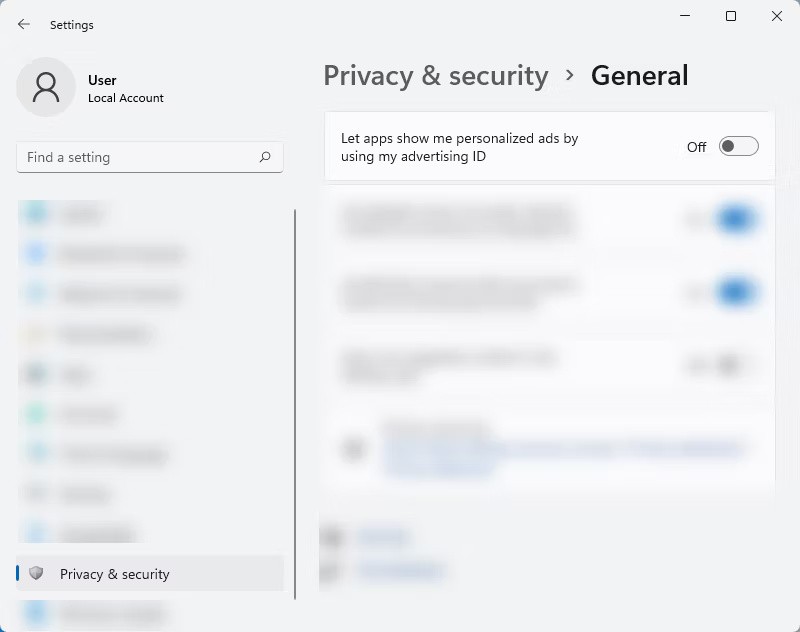Click the Off label beside the ads toggle
This screenshot has height=632, width=800.
coord(696,147)
